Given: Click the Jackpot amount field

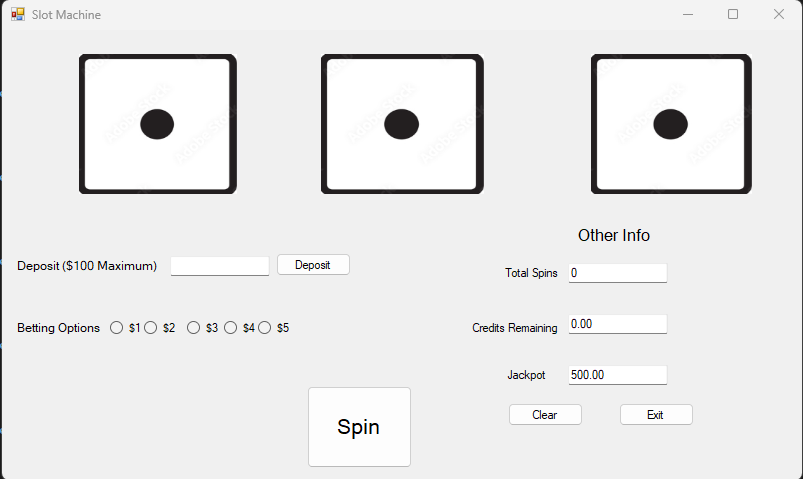Looking at the screenshot, I should [617, 375].
